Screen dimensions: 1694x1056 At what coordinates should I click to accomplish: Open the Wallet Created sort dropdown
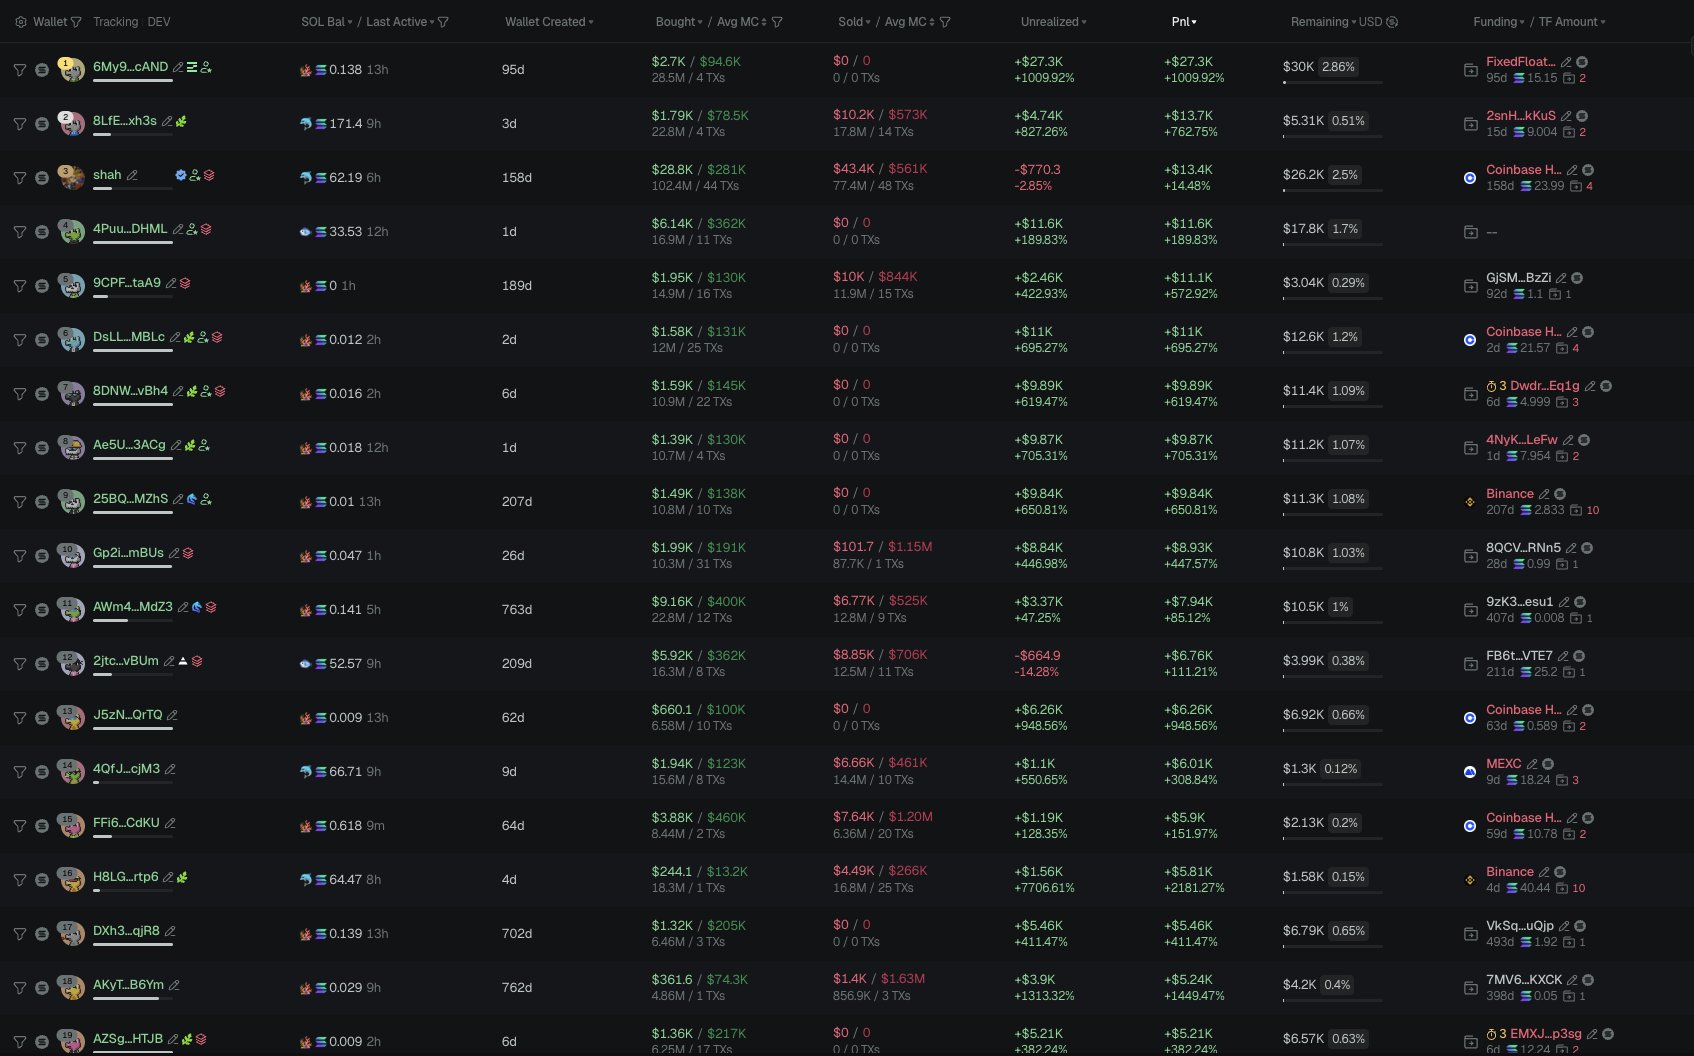549,22
